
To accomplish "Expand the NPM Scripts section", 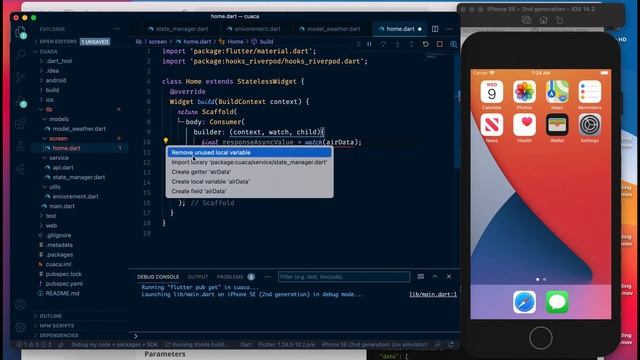I will point(57,326).
